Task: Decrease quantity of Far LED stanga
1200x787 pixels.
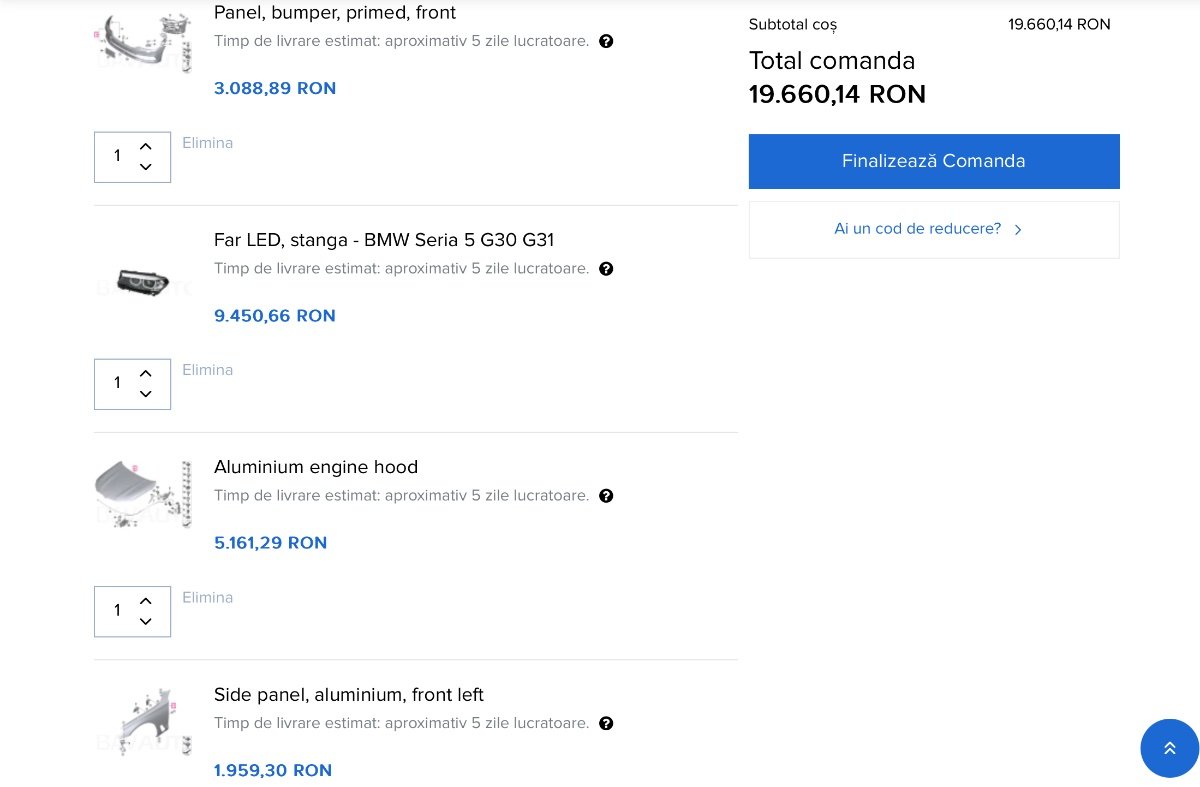Action: (146, 394)
